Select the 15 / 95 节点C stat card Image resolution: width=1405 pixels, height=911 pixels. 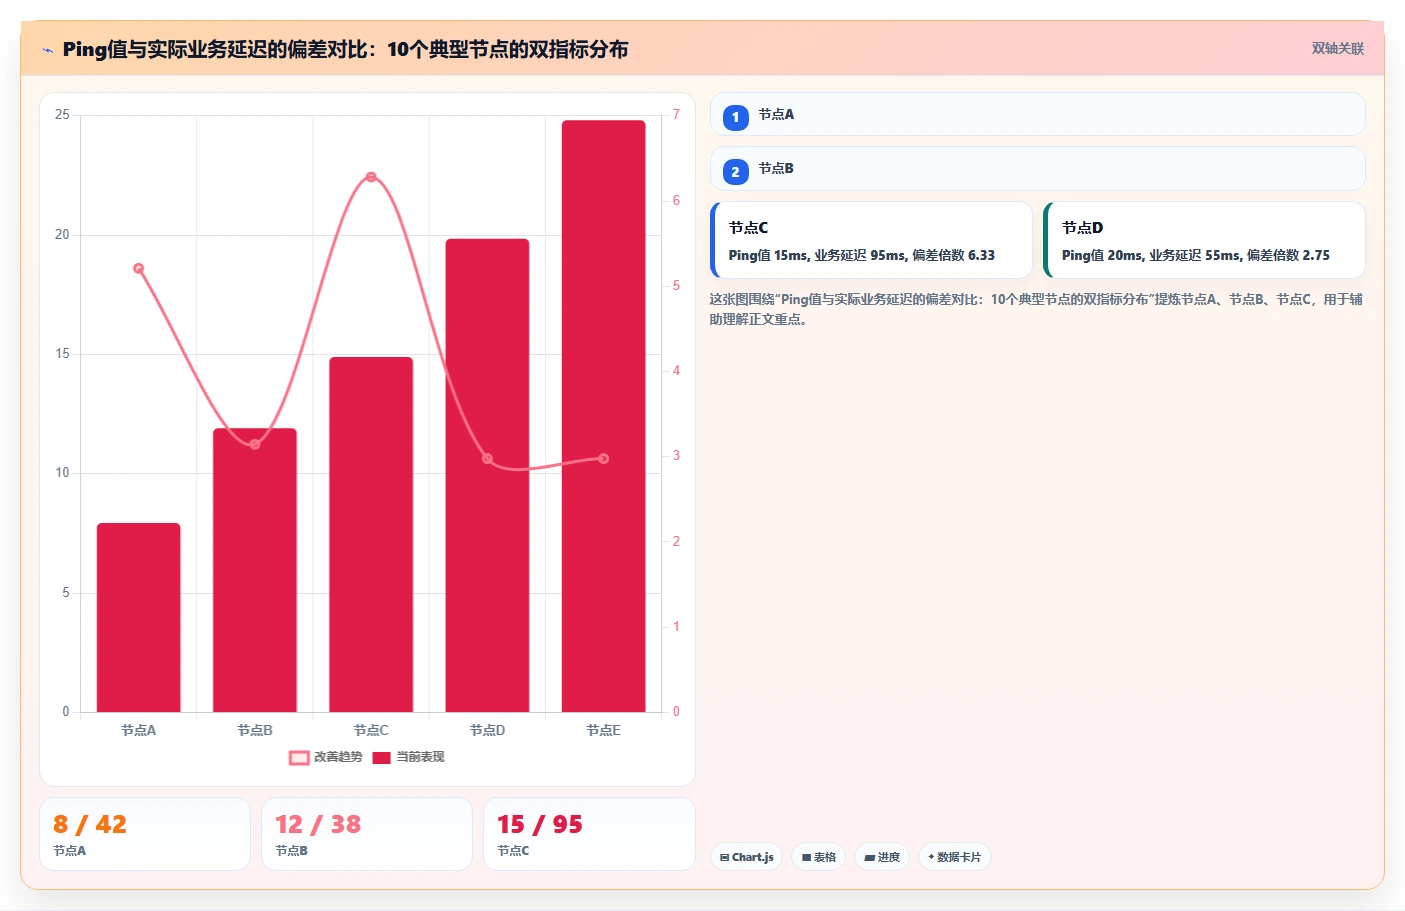pyautogui.click(x=589, y=834)
